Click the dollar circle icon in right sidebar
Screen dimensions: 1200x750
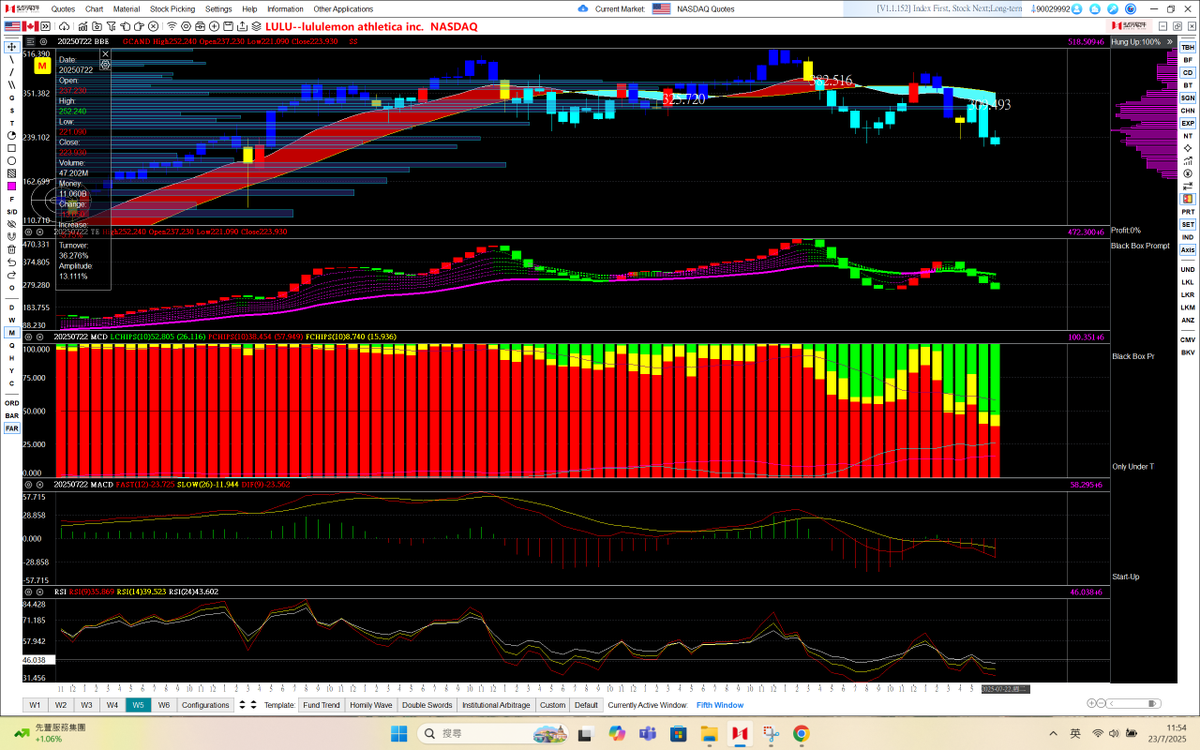point(1188,173)
